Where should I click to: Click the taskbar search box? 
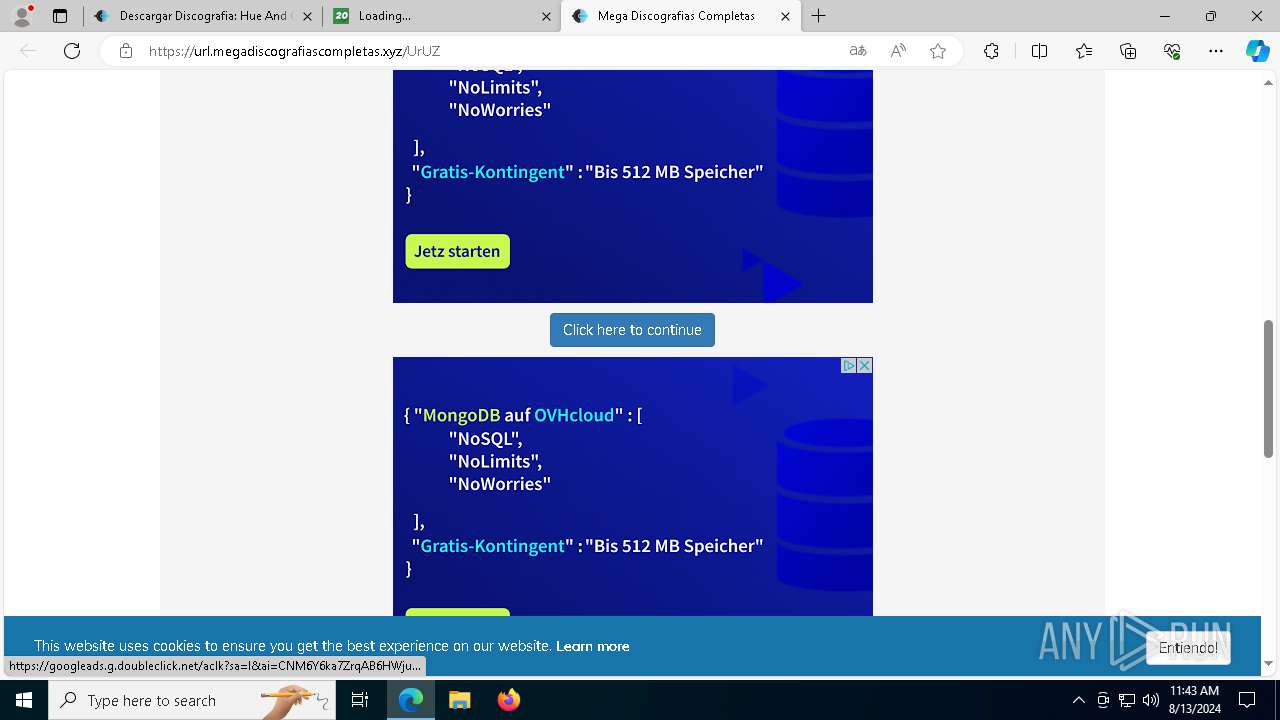pyautogui.click(x=192, y=700)
